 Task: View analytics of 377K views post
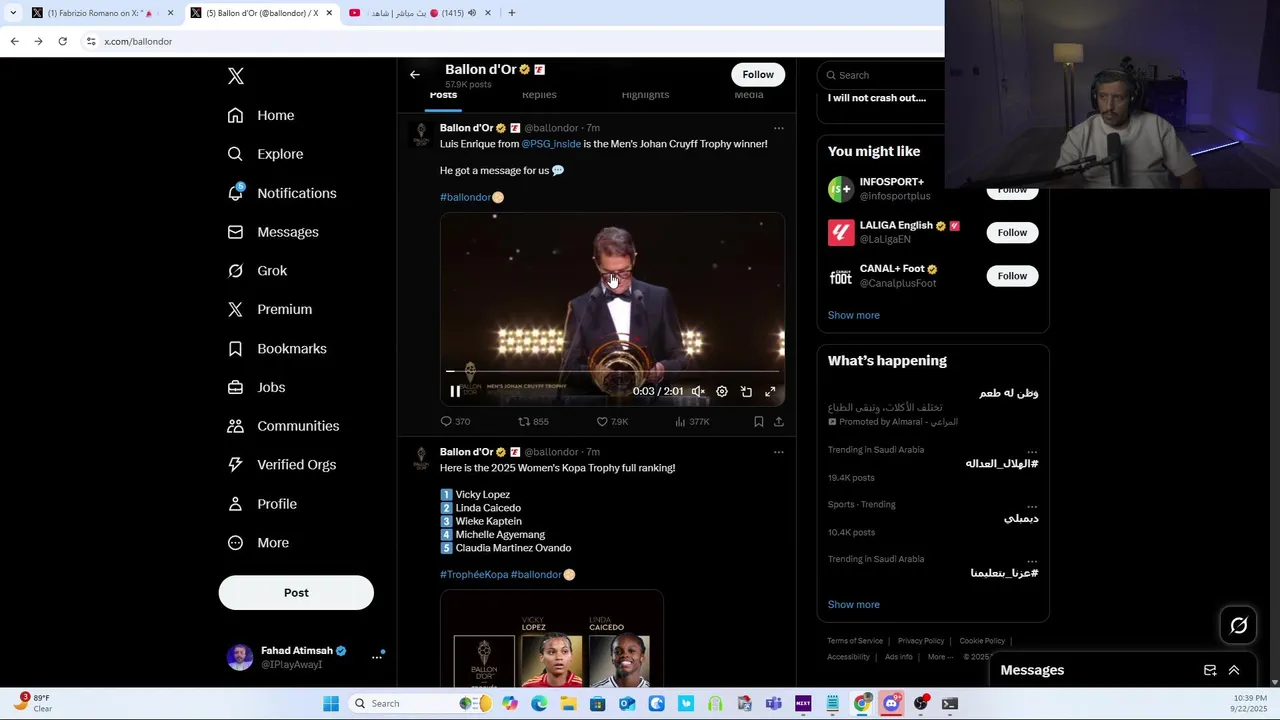click(692, 422)
